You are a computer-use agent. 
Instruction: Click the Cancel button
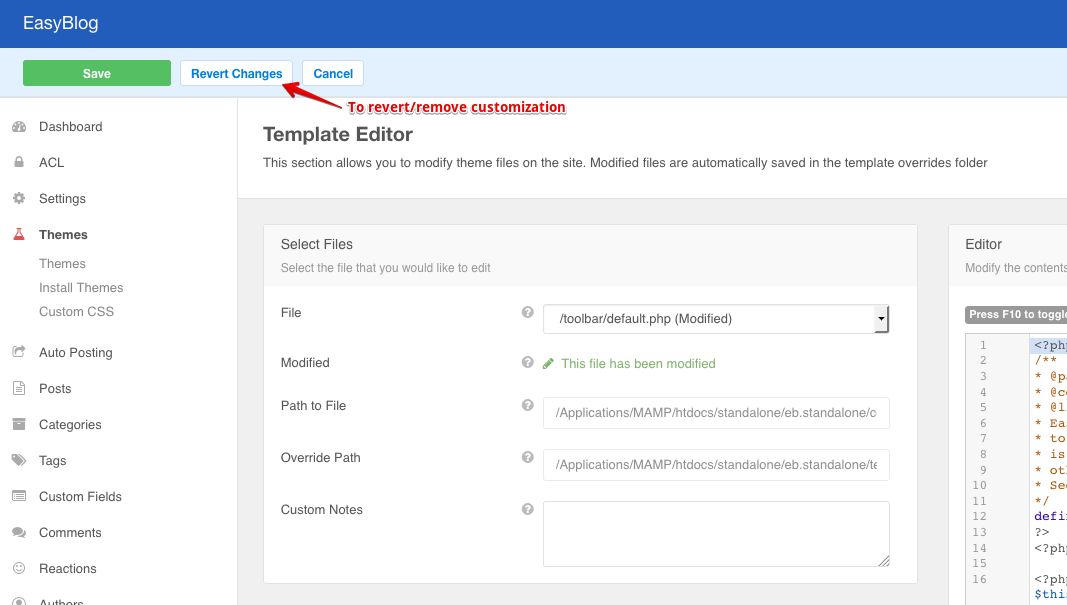[x=333, y=73]
